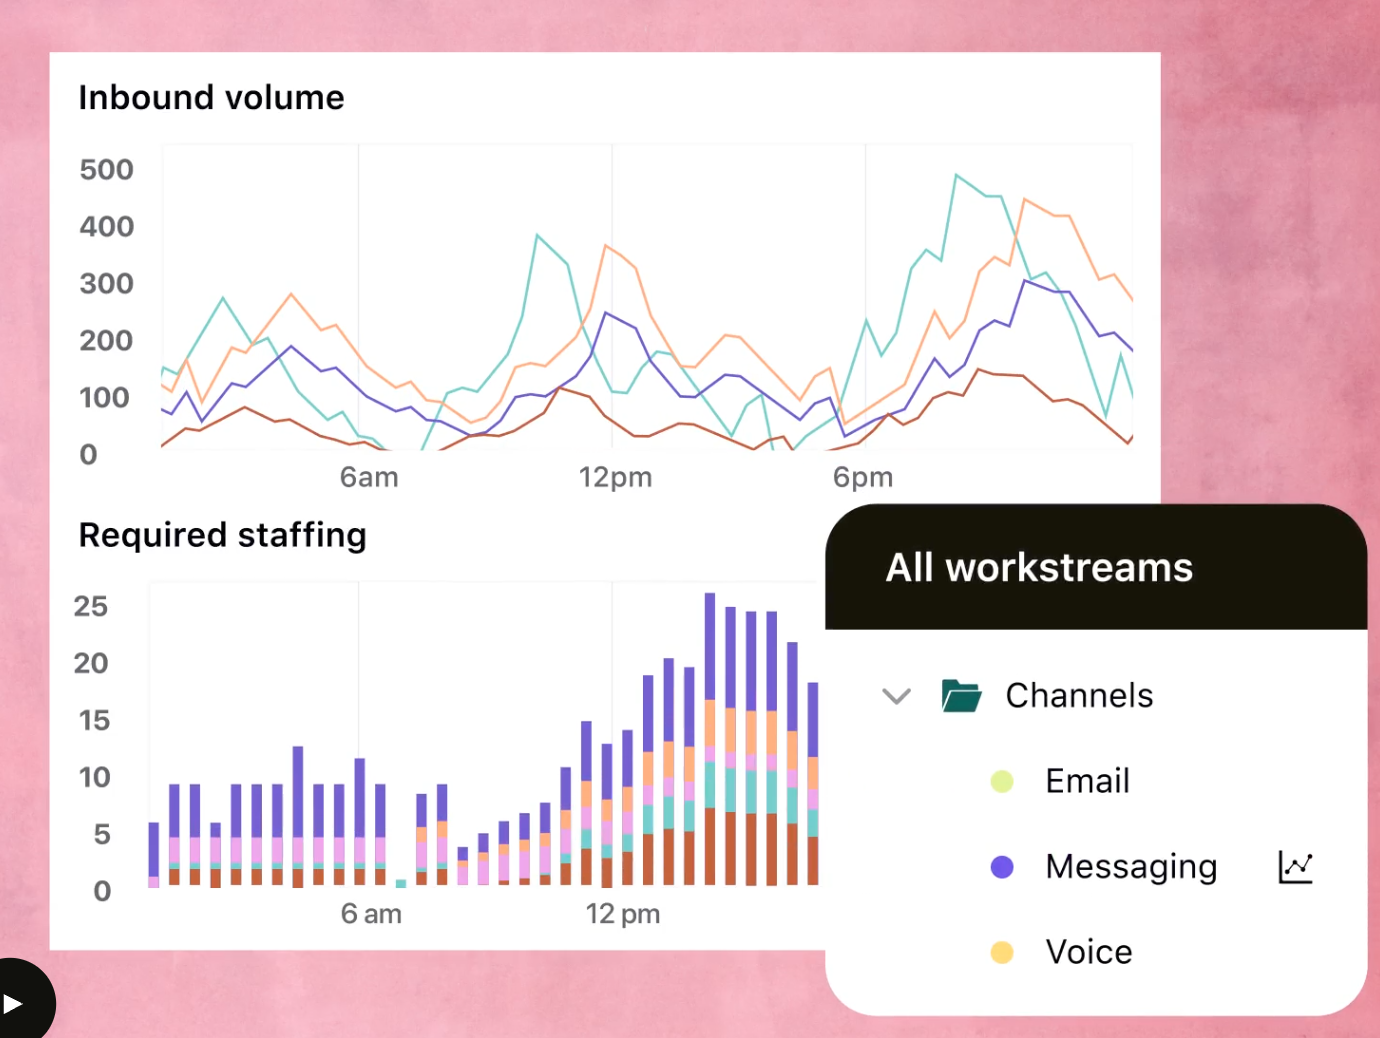Click the Inbound volume title
The image size is (1380, 1038).
click(211, 98)
